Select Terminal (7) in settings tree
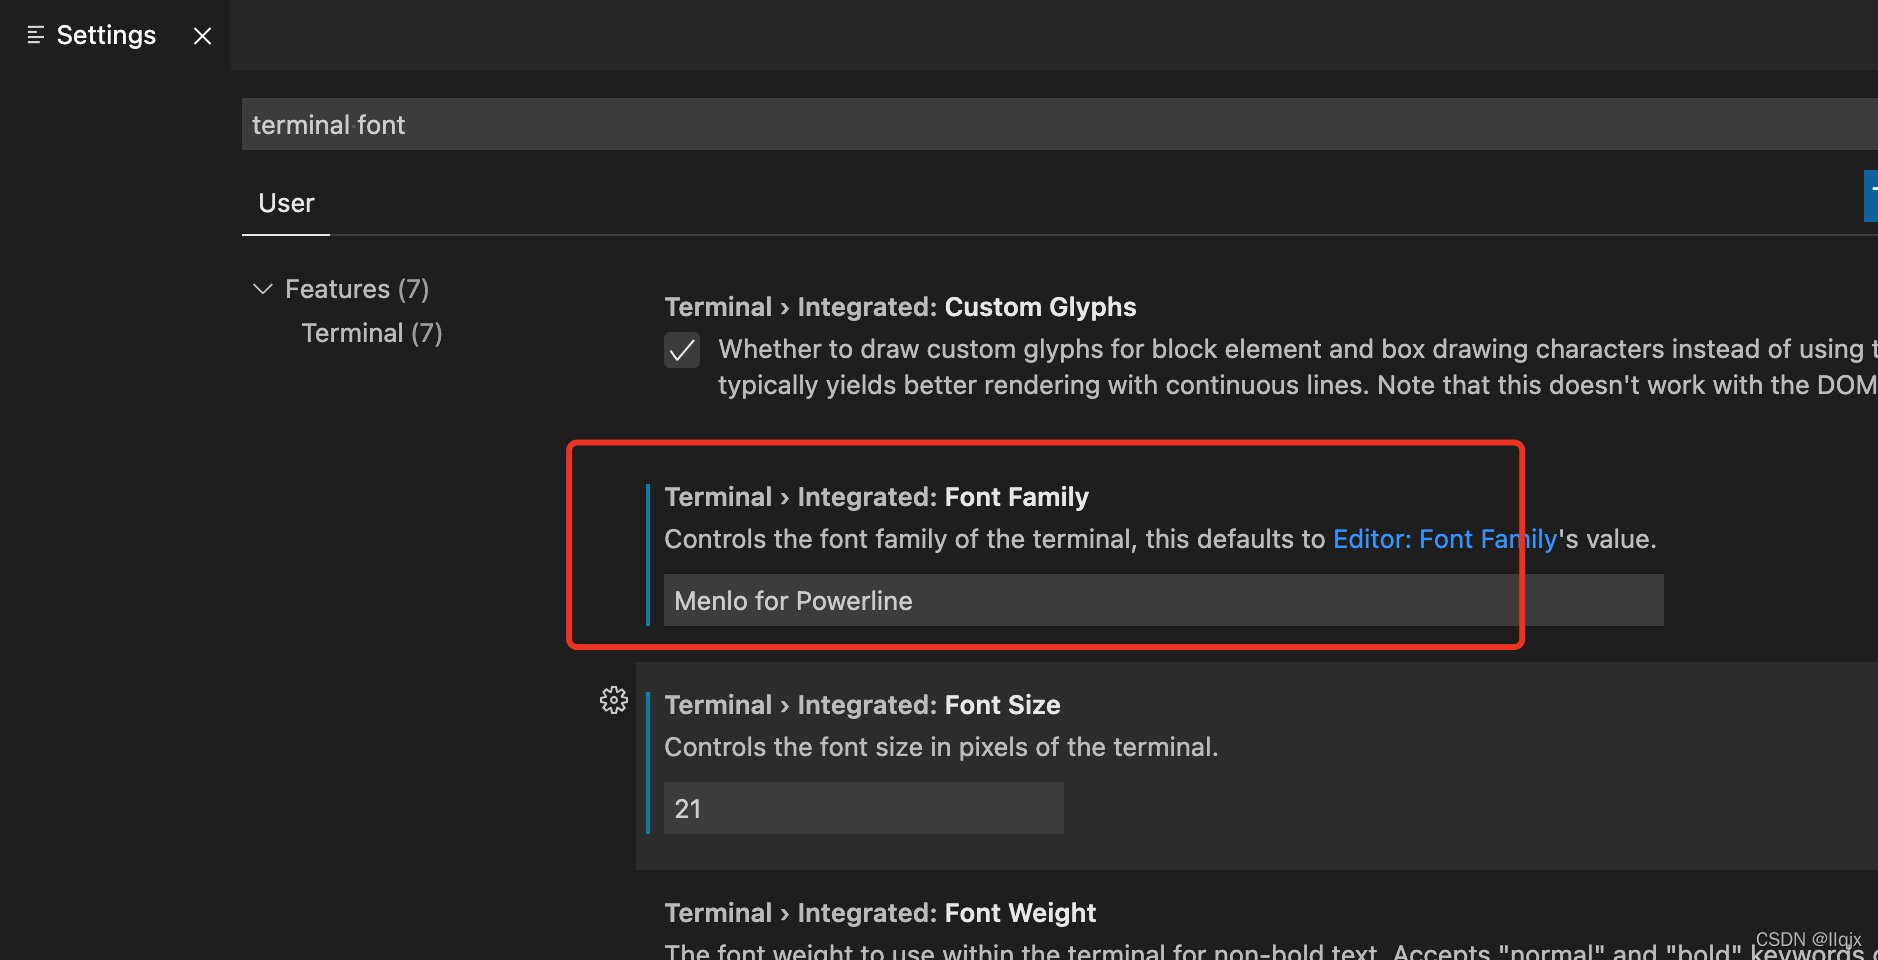Image resolution: width=1878 pixels, height=960 pixels. coord(371,333)
